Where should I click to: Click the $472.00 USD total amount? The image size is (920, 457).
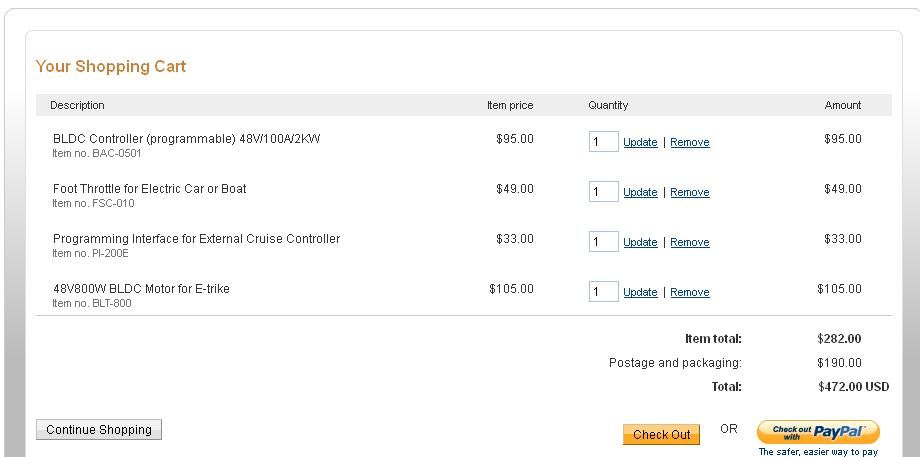tap(853, 387)
